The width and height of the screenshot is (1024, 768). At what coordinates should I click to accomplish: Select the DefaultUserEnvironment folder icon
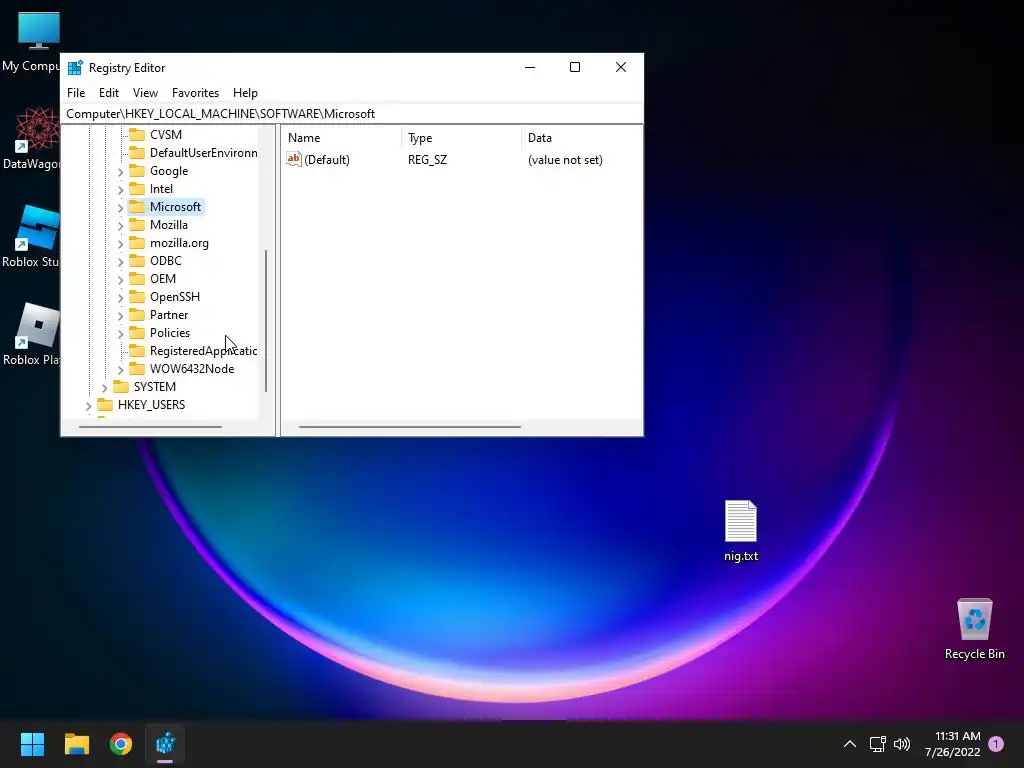click(x=136, y=153)
